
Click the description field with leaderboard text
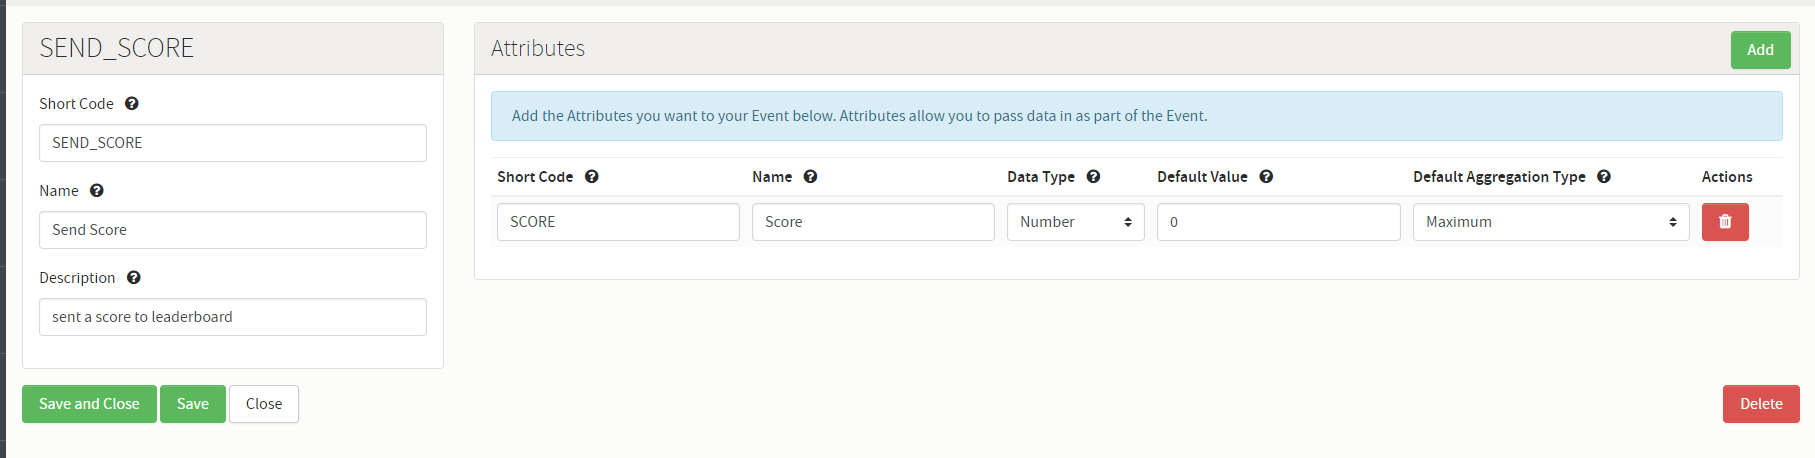point(233,317)
